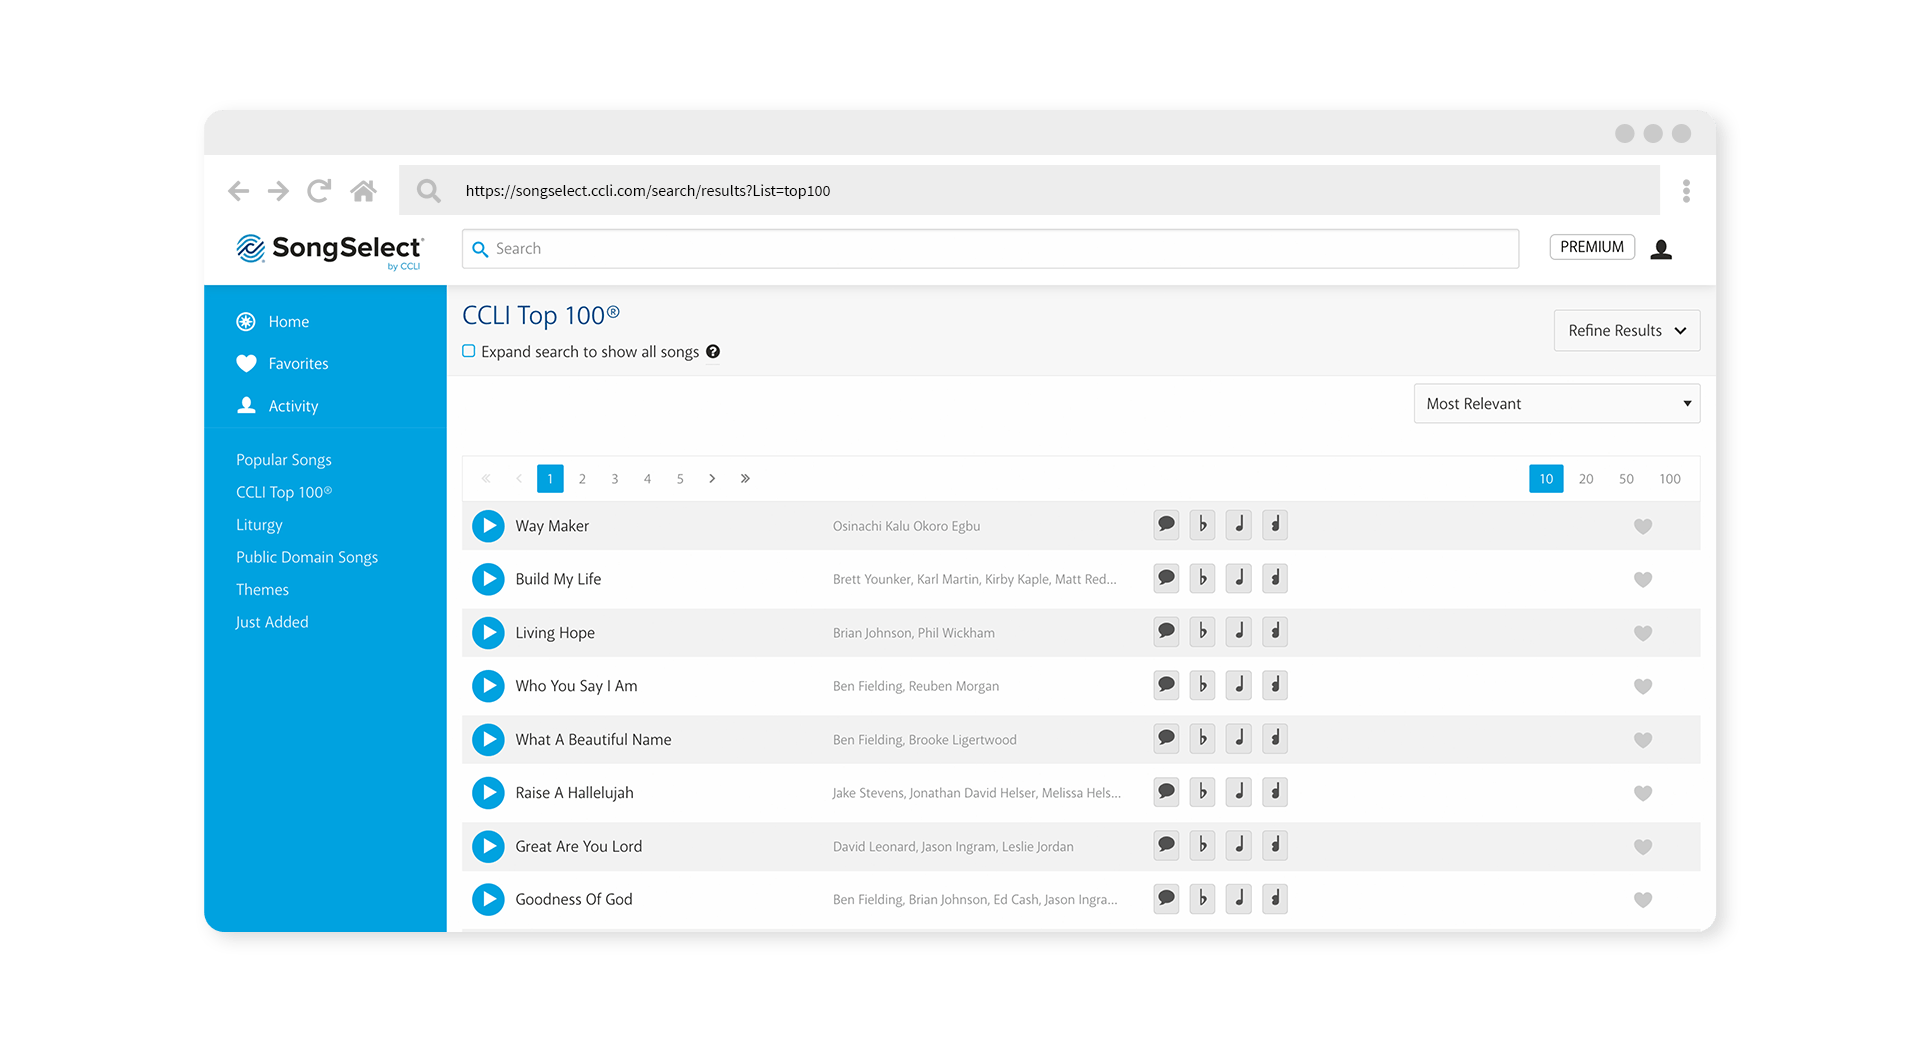Go to results page 3
Image resolution: width=1920 pixels, height=1040 pixels.
pos(615,479)
